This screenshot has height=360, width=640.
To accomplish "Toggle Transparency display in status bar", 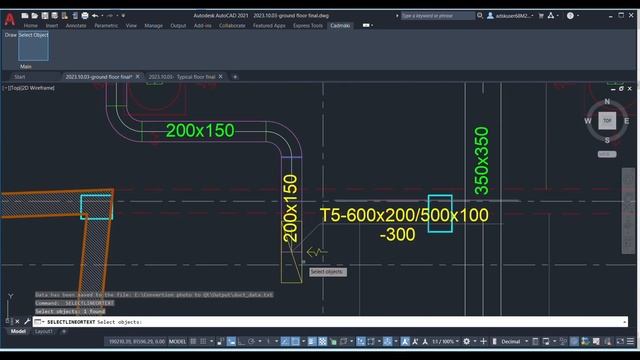I will point(322,341).
